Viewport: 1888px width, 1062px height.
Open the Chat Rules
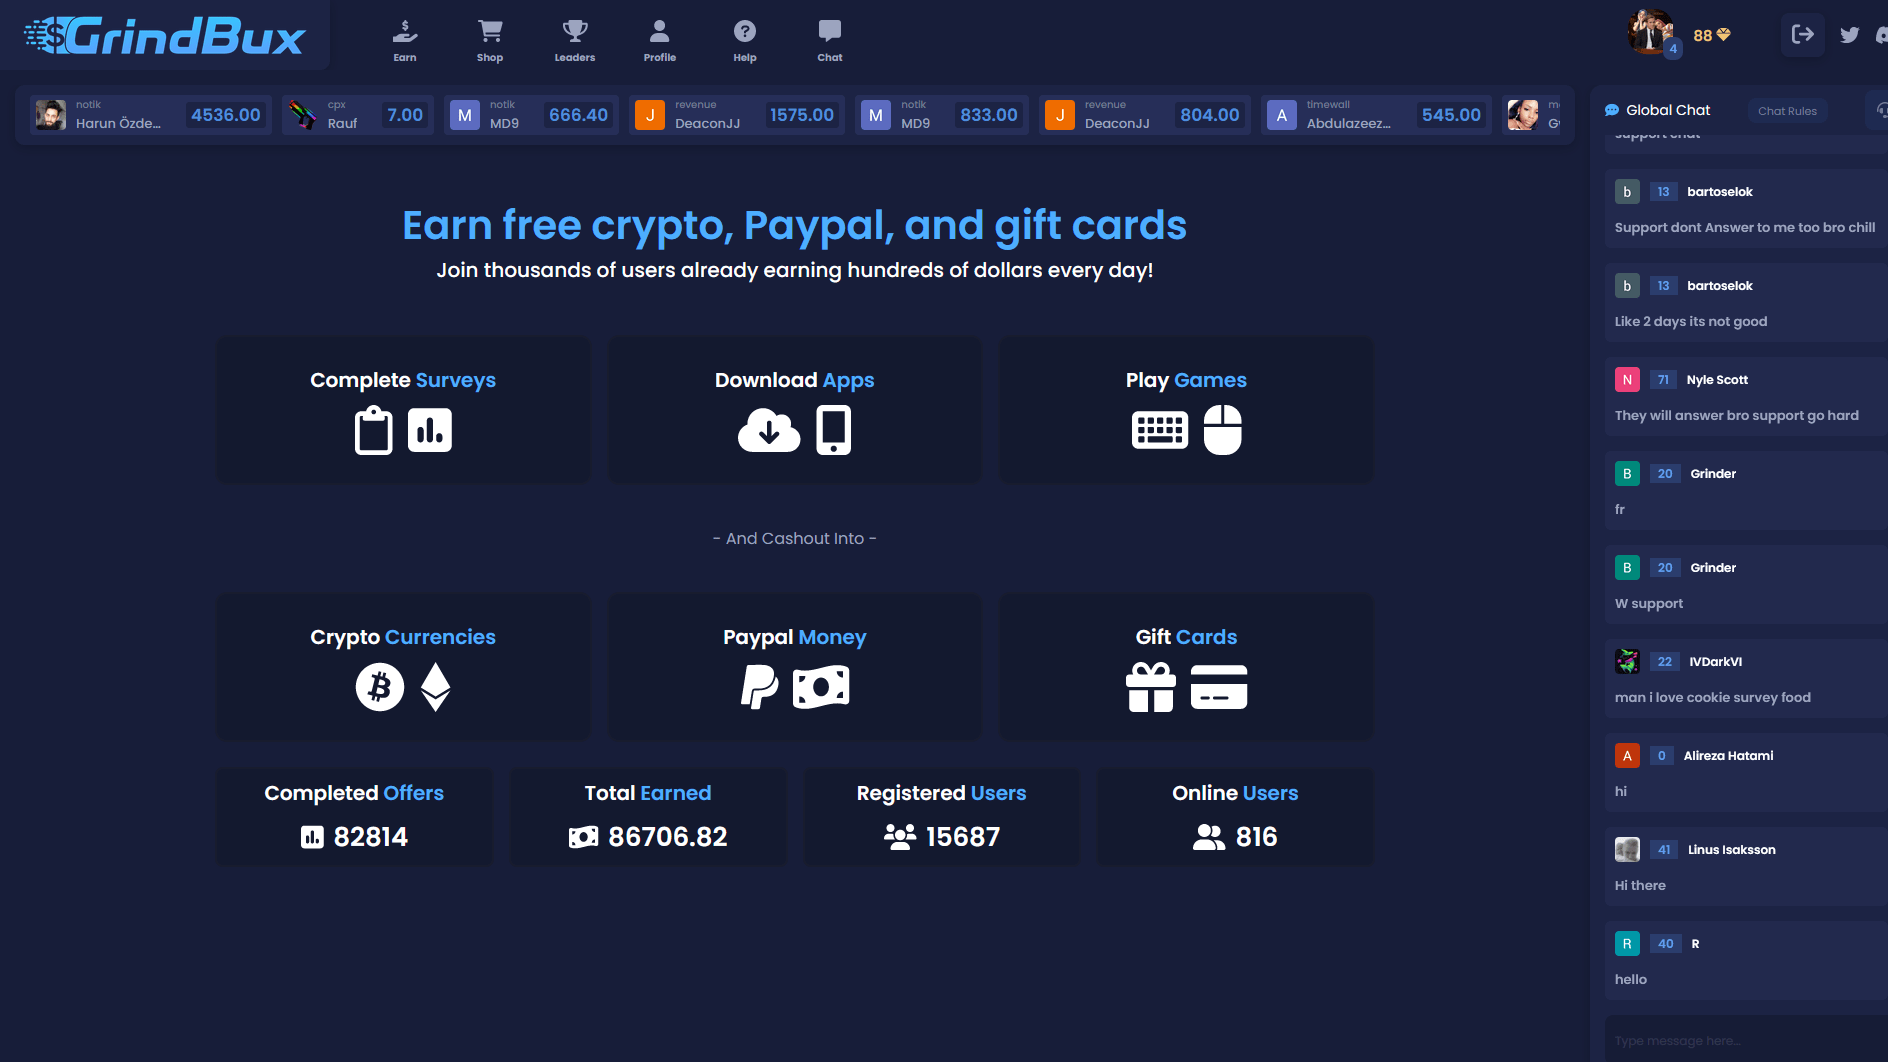[1787, 111]
